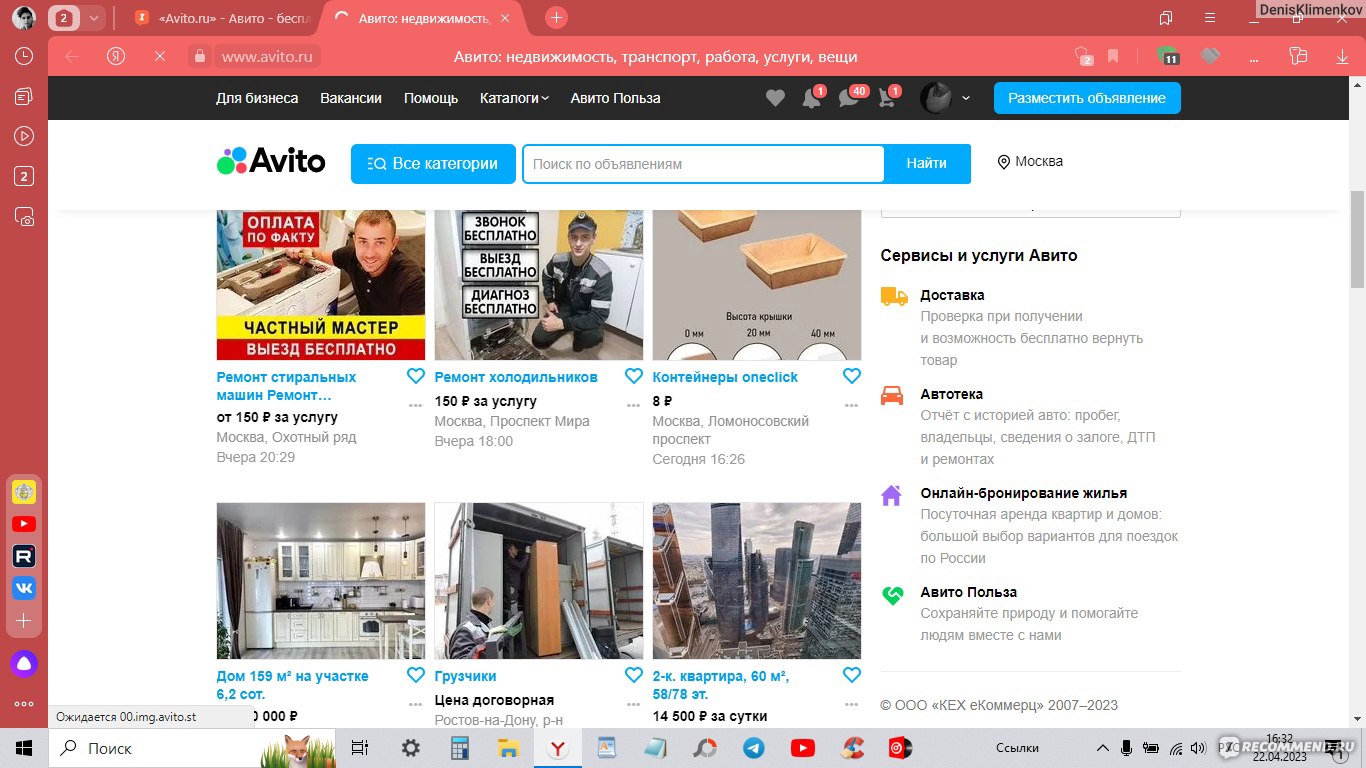Image resolution: width=1366 pixels, height=768 pixels.
Task: Open the Avito favorites heart icon
Action: 775,98
